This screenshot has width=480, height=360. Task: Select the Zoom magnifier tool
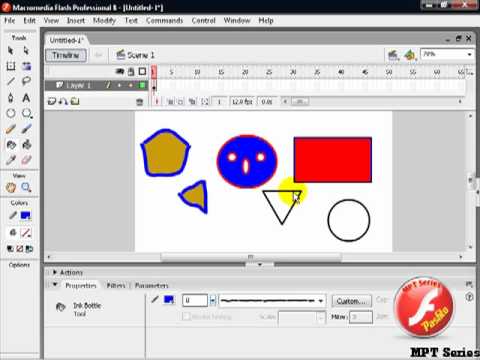click(26, 187)
